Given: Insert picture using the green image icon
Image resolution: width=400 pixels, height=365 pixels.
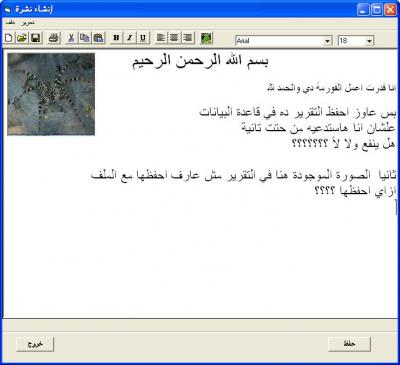Looking at the screenshot, I should tap(206, 38).
